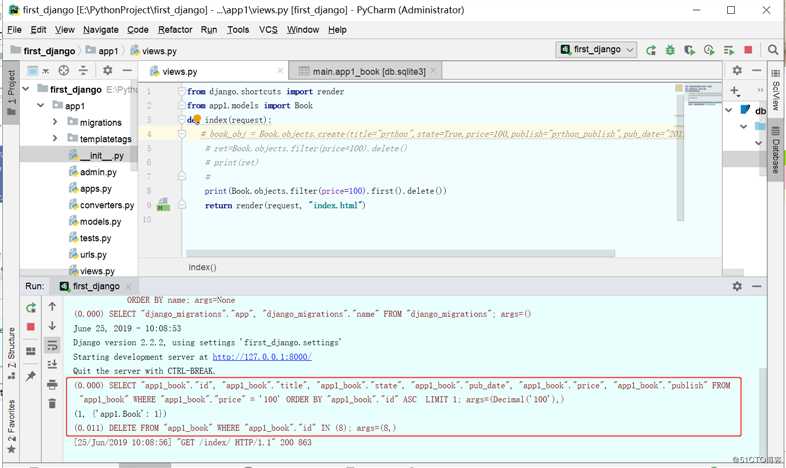Click the index() breadcrumb below editor
786x468 pixels.
point(203,267)
